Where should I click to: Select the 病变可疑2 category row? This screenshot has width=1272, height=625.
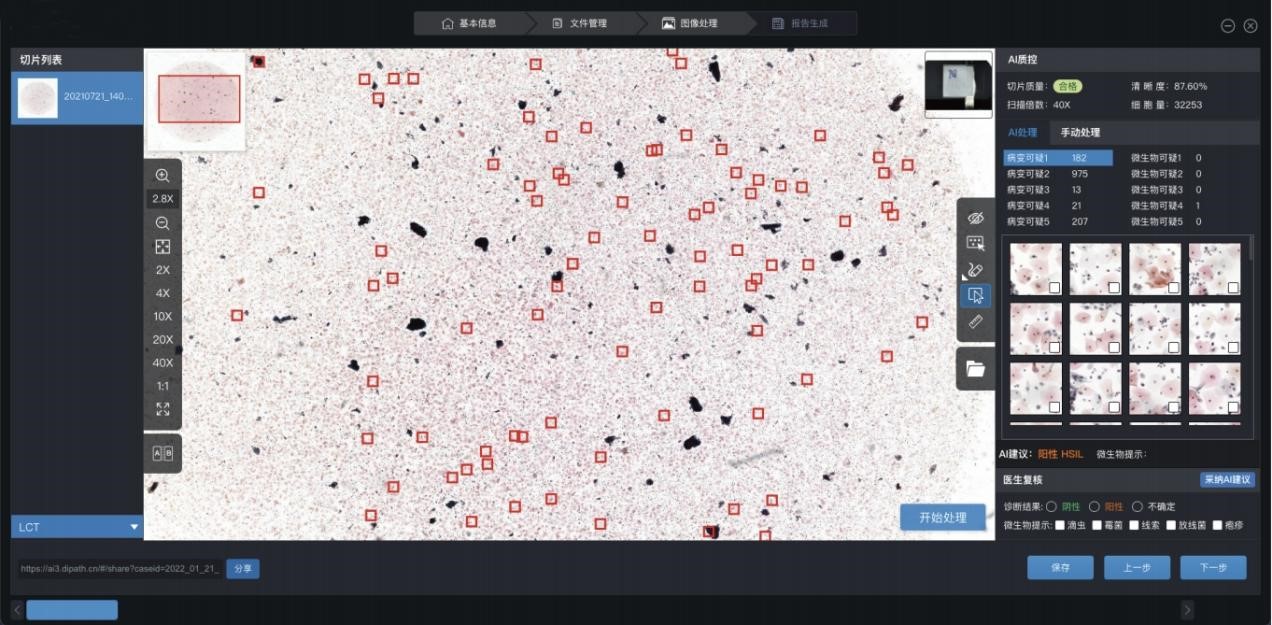(x=1057, y=174)
